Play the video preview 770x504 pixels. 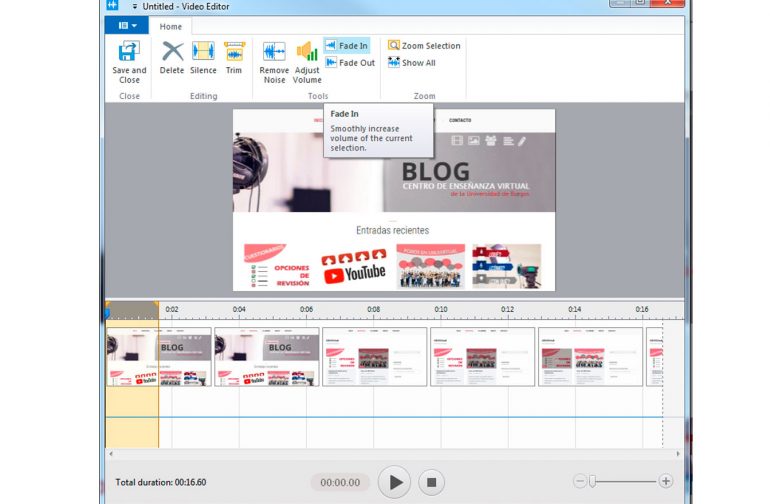[x=394, y=482]
